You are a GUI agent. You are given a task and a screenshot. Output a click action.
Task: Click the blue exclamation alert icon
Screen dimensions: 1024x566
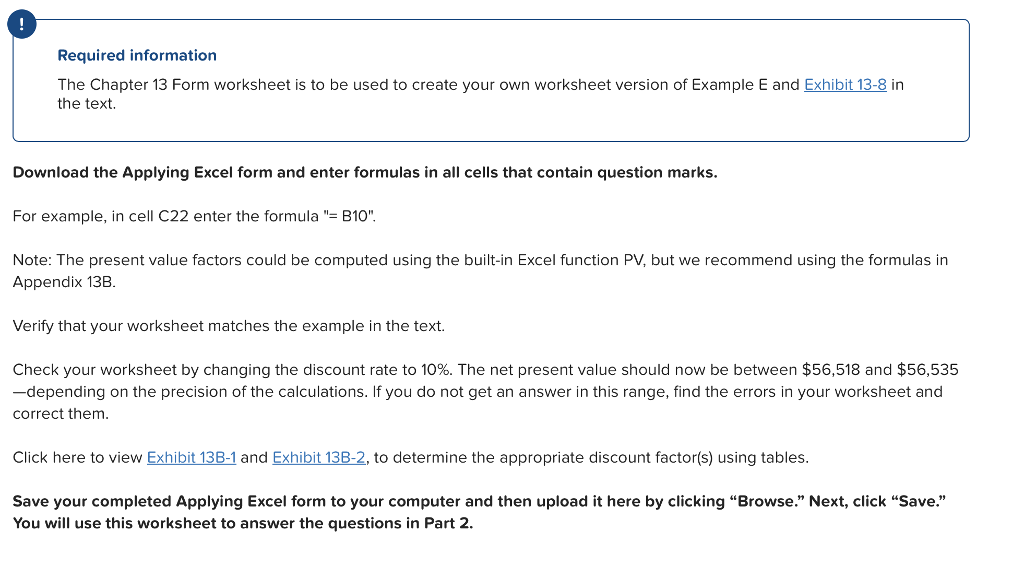tap(22, 24)
